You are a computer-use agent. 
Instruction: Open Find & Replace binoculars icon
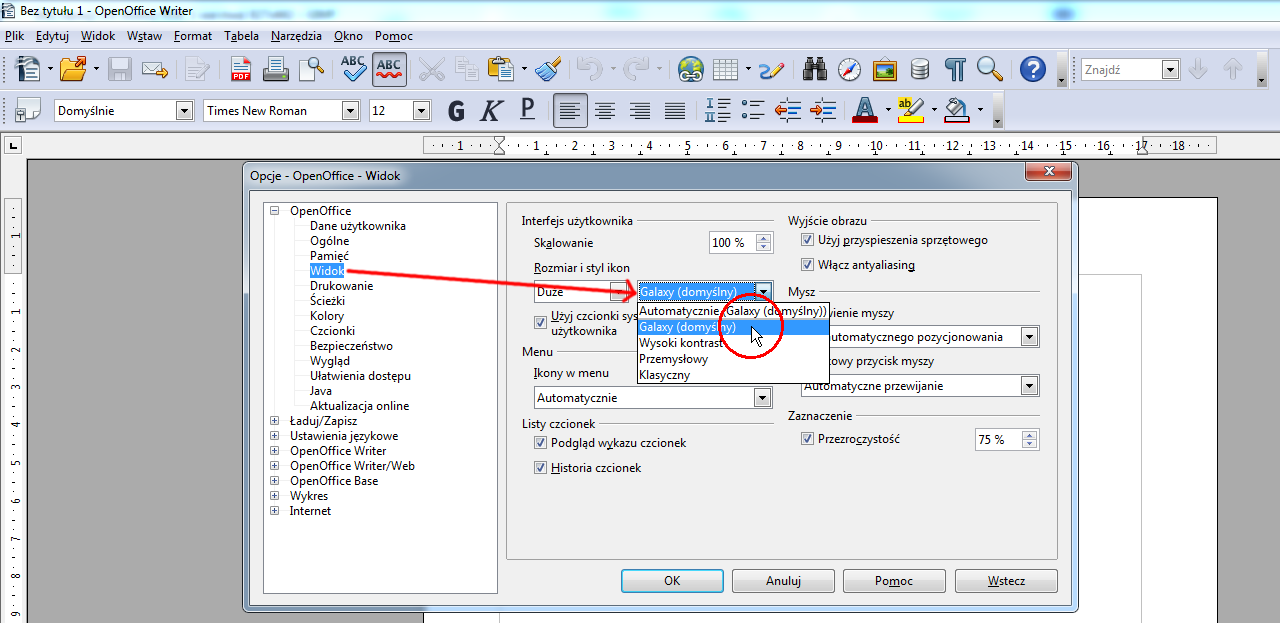pyautogui.click(x=814, y=69)
